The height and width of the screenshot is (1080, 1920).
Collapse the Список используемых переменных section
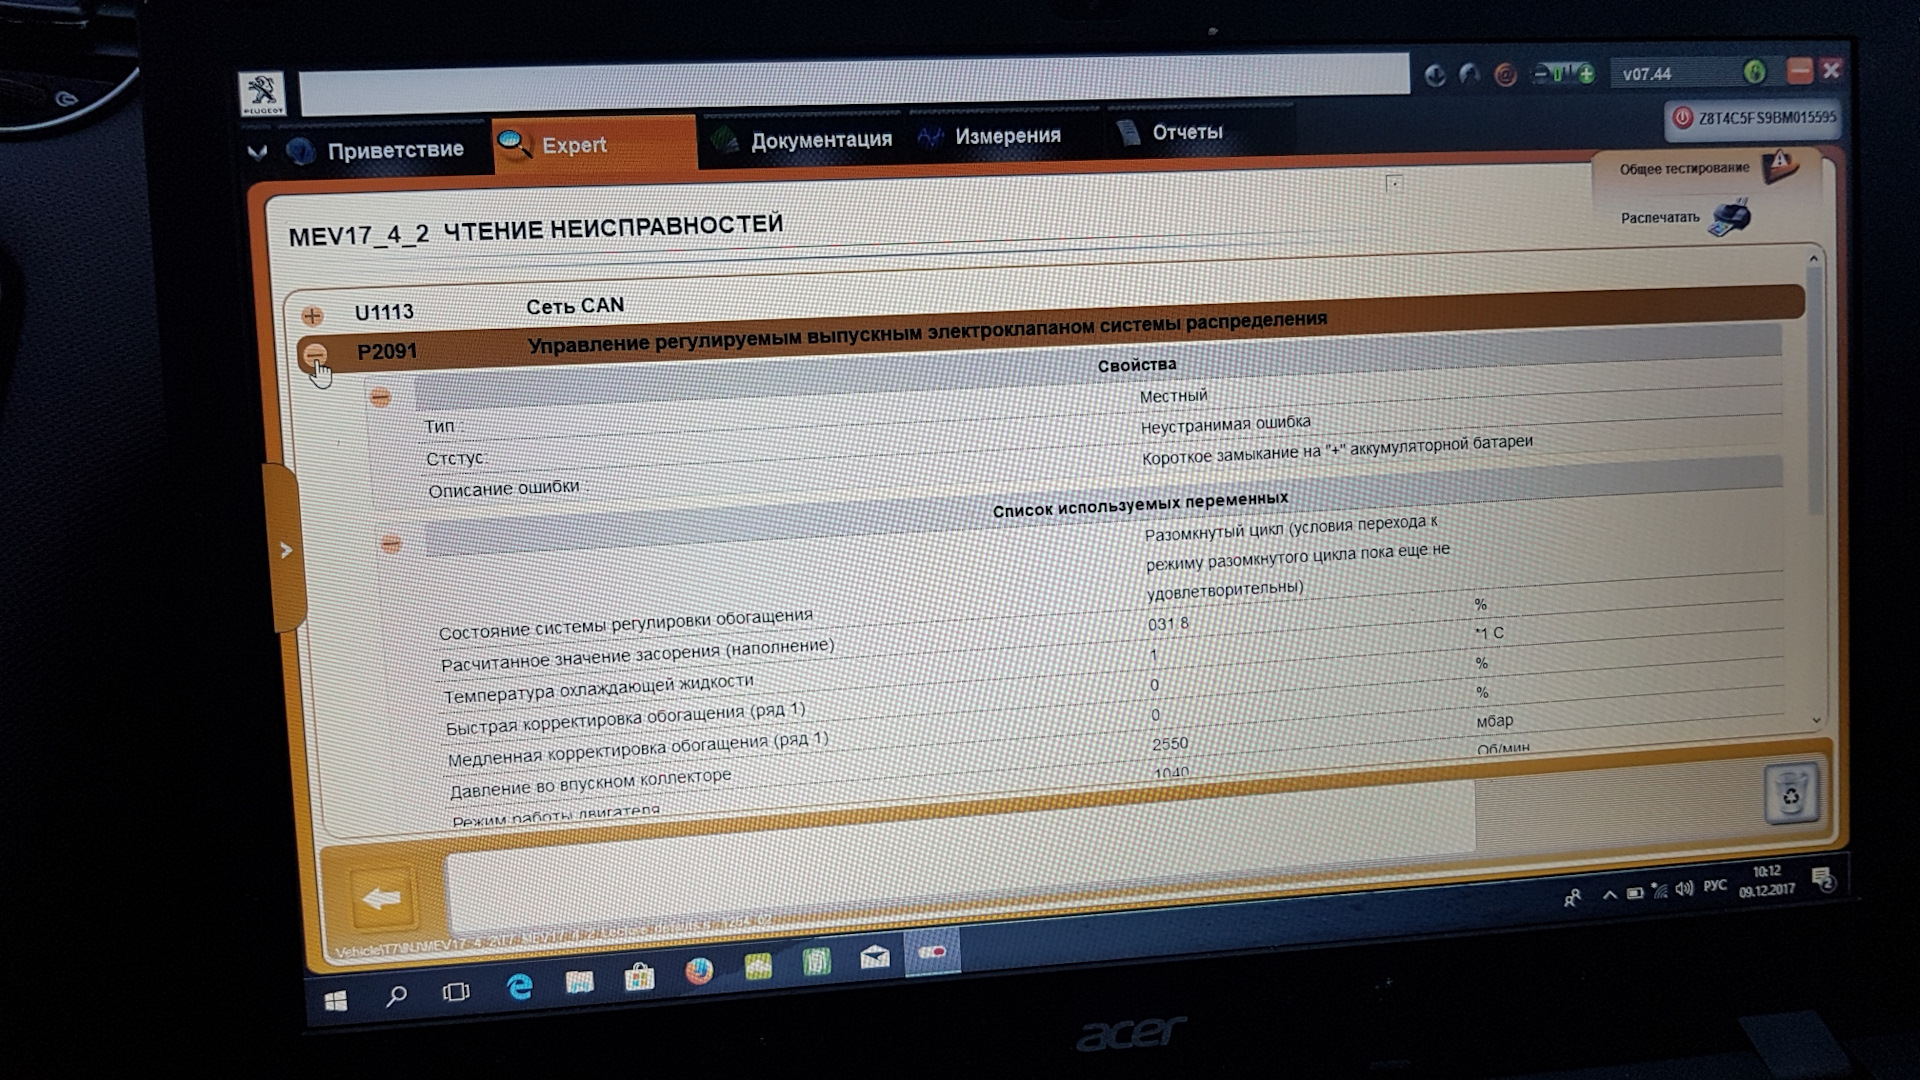(391, 544)
